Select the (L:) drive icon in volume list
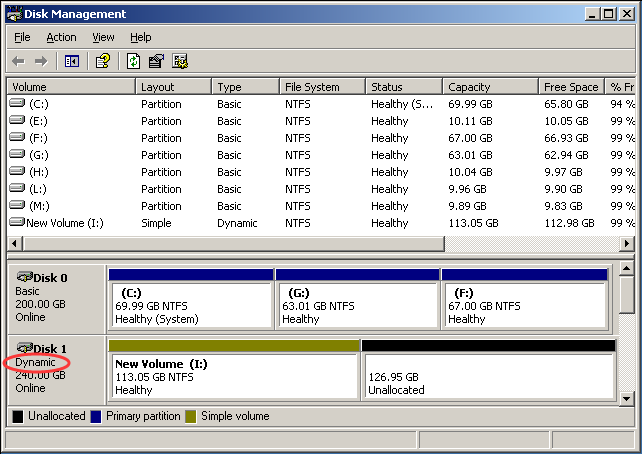Image resolution: width=642 pixels, height=454 pixels. click(x=17, y=188)
